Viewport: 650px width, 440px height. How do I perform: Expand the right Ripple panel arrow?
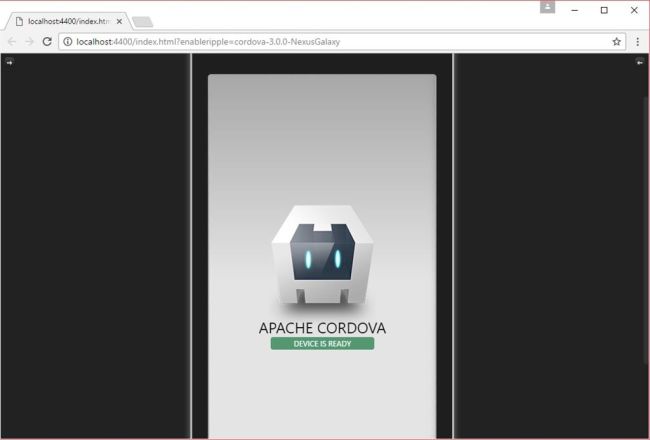pyautogui.click(x=640, y=62)
